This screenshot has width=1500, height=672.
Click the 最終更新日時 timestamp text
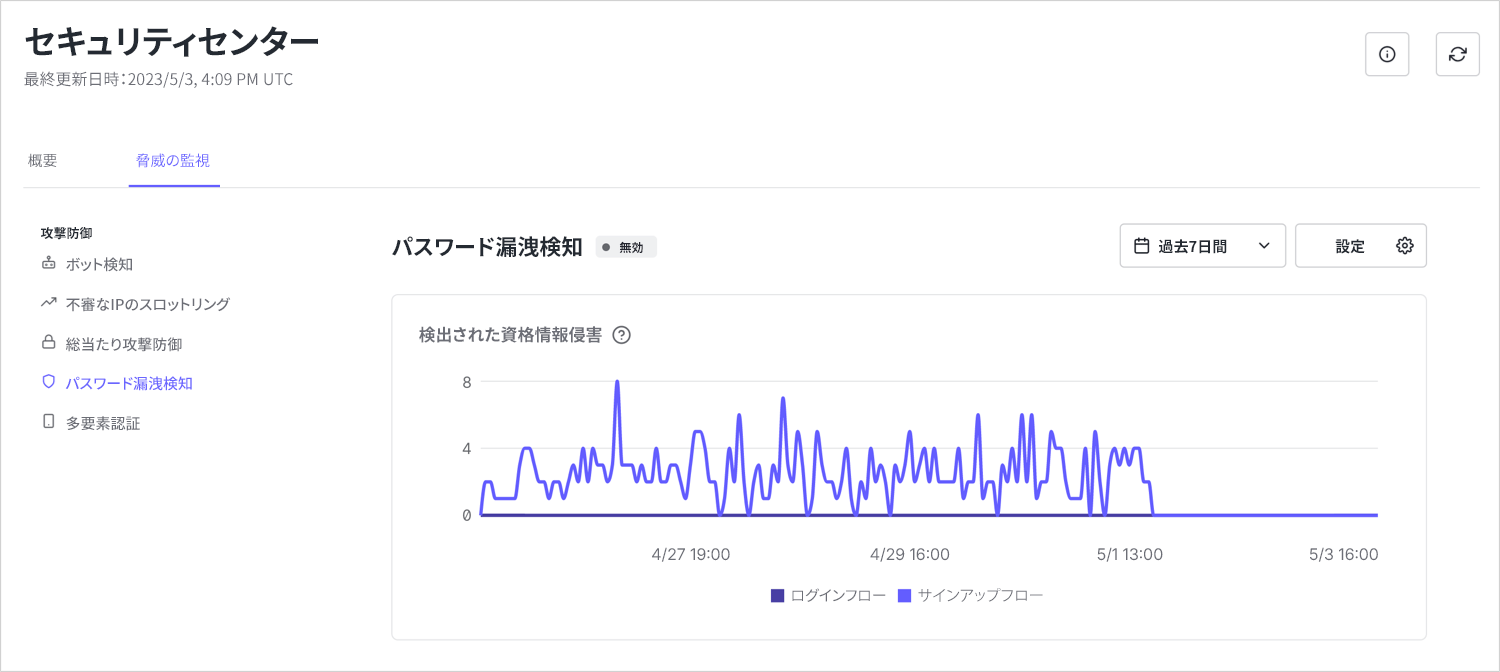pyautogui.click(x=159, y=79)
